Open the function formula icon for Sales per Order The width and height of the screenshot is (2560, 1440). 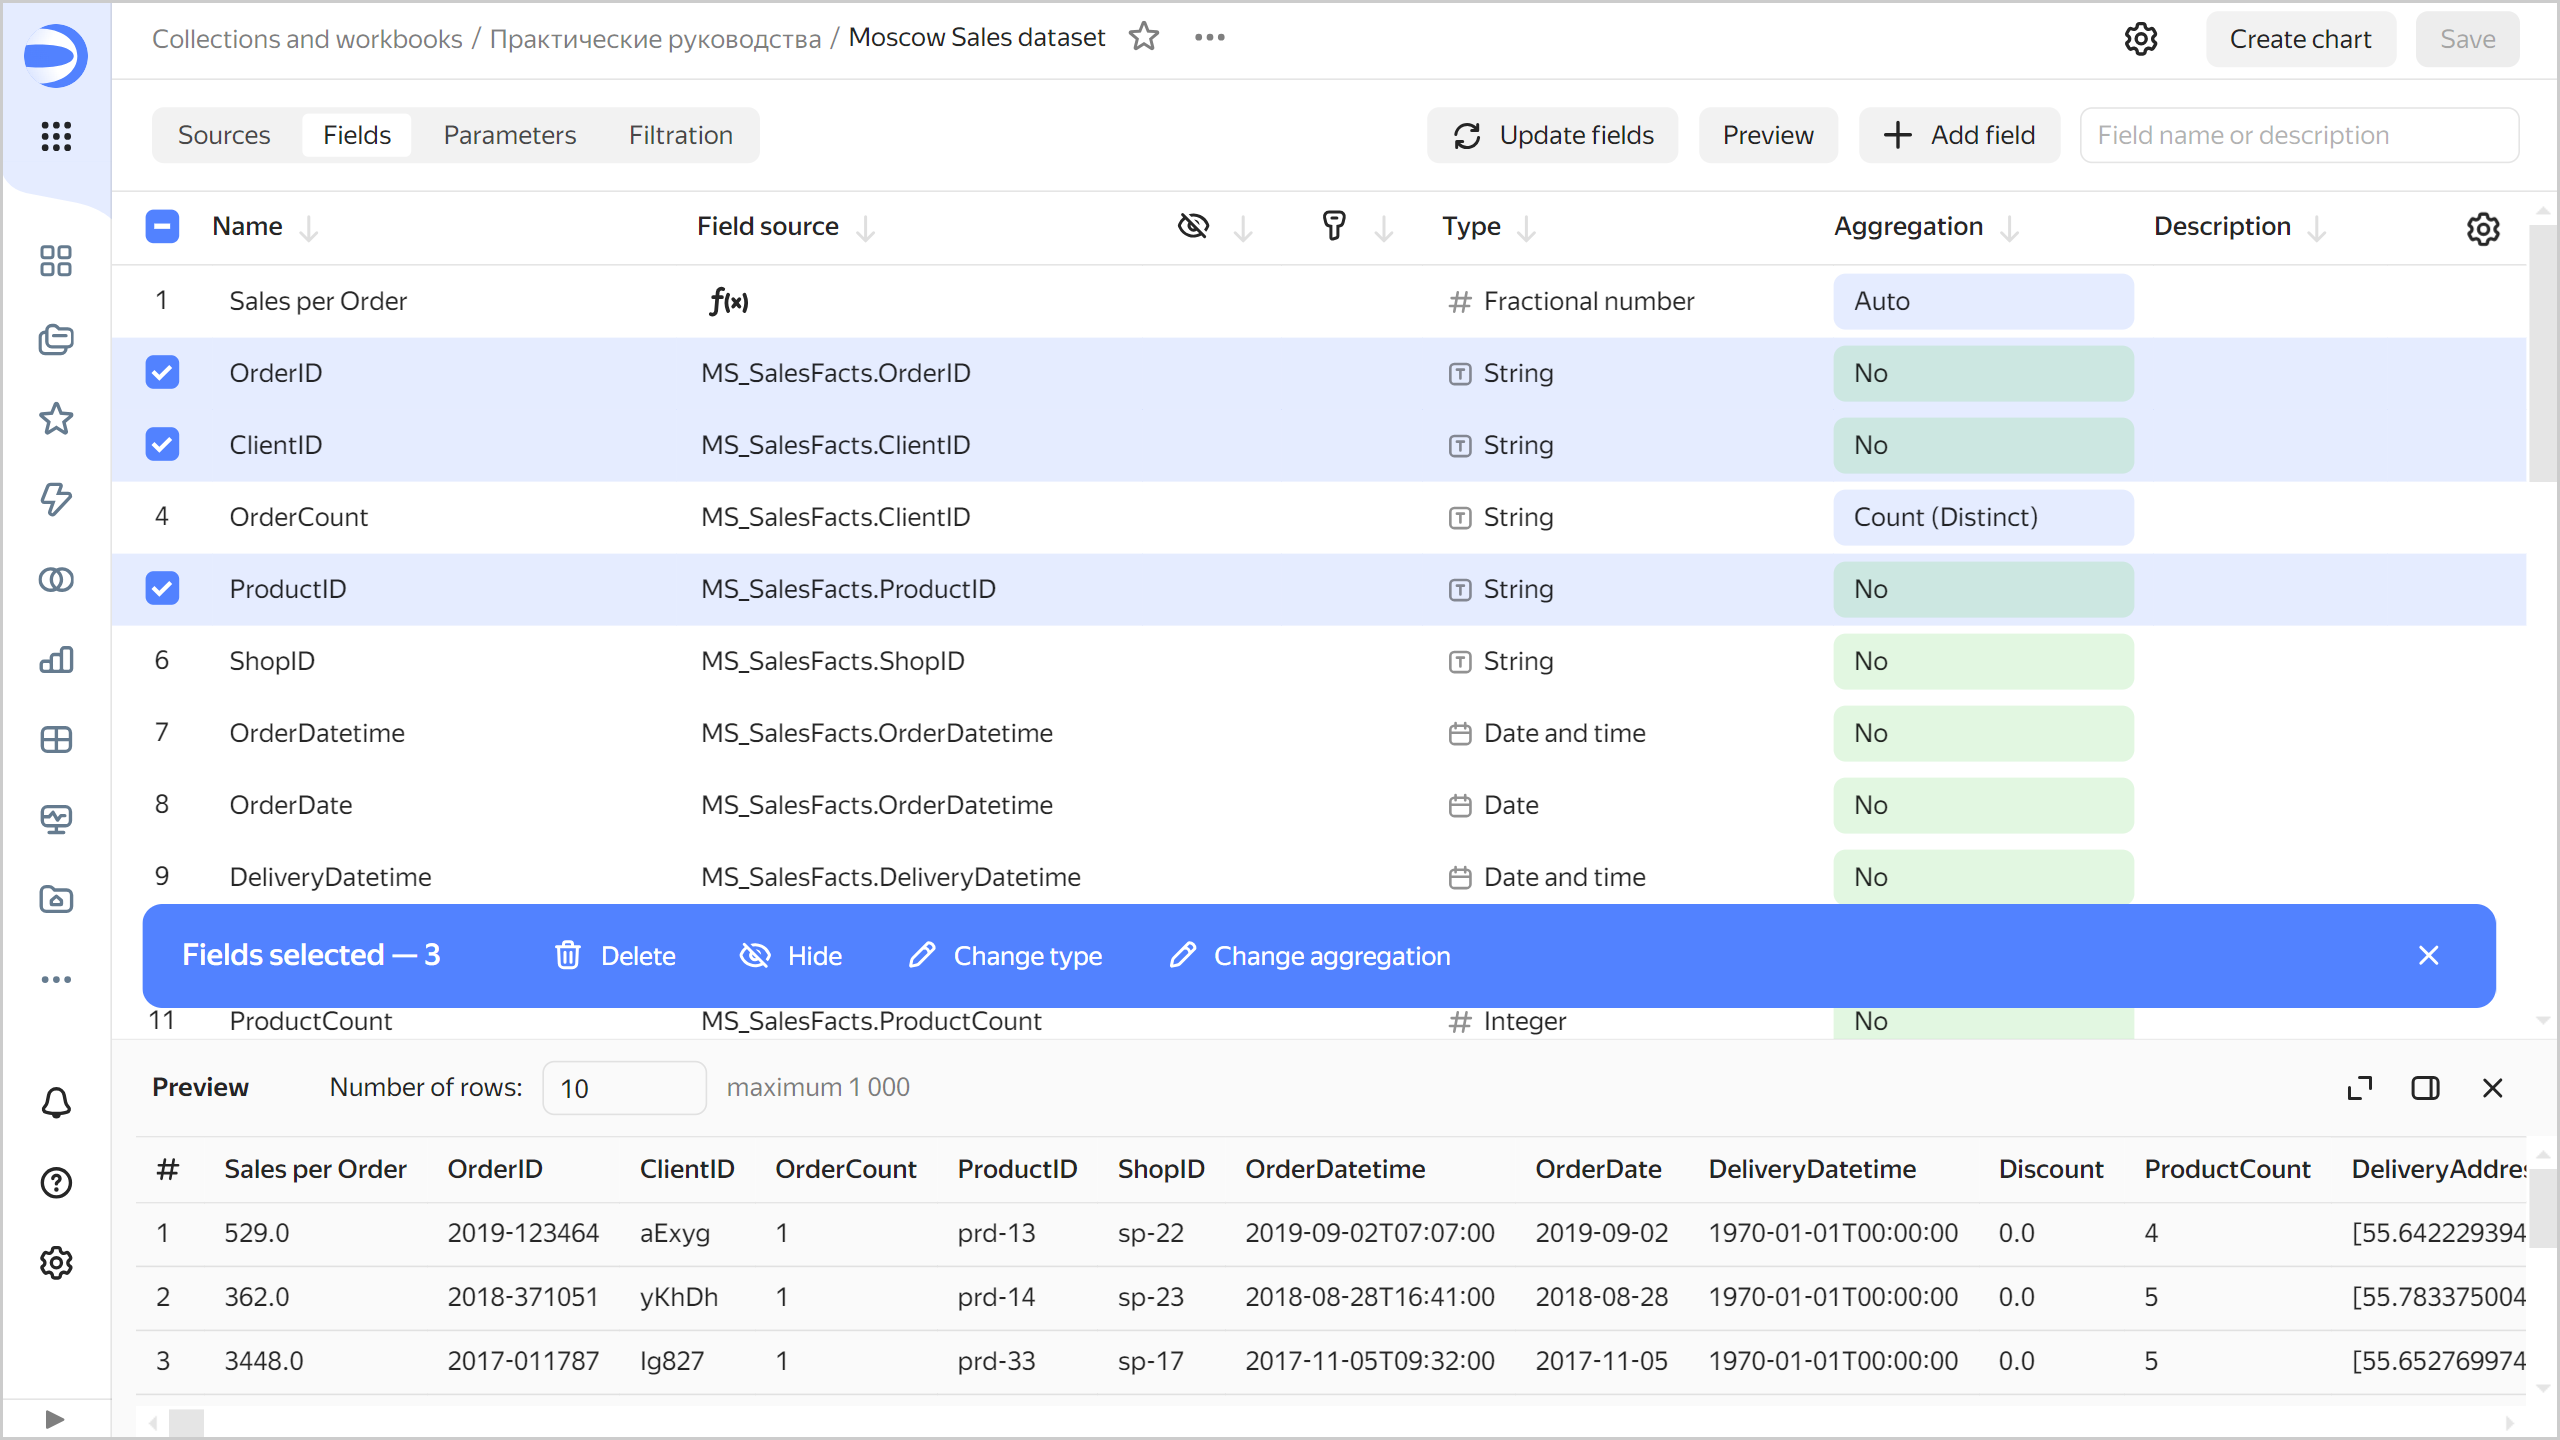pos(729,300)
